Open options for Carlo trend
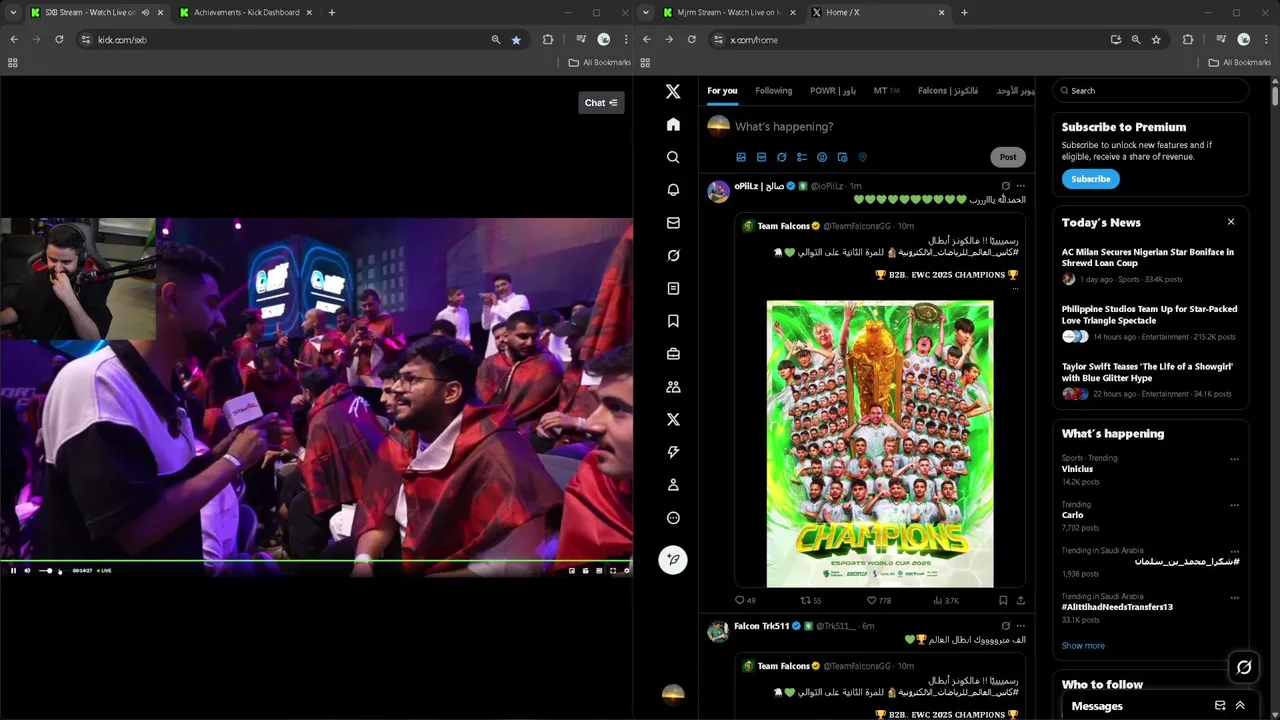 tap(1234, 506)
